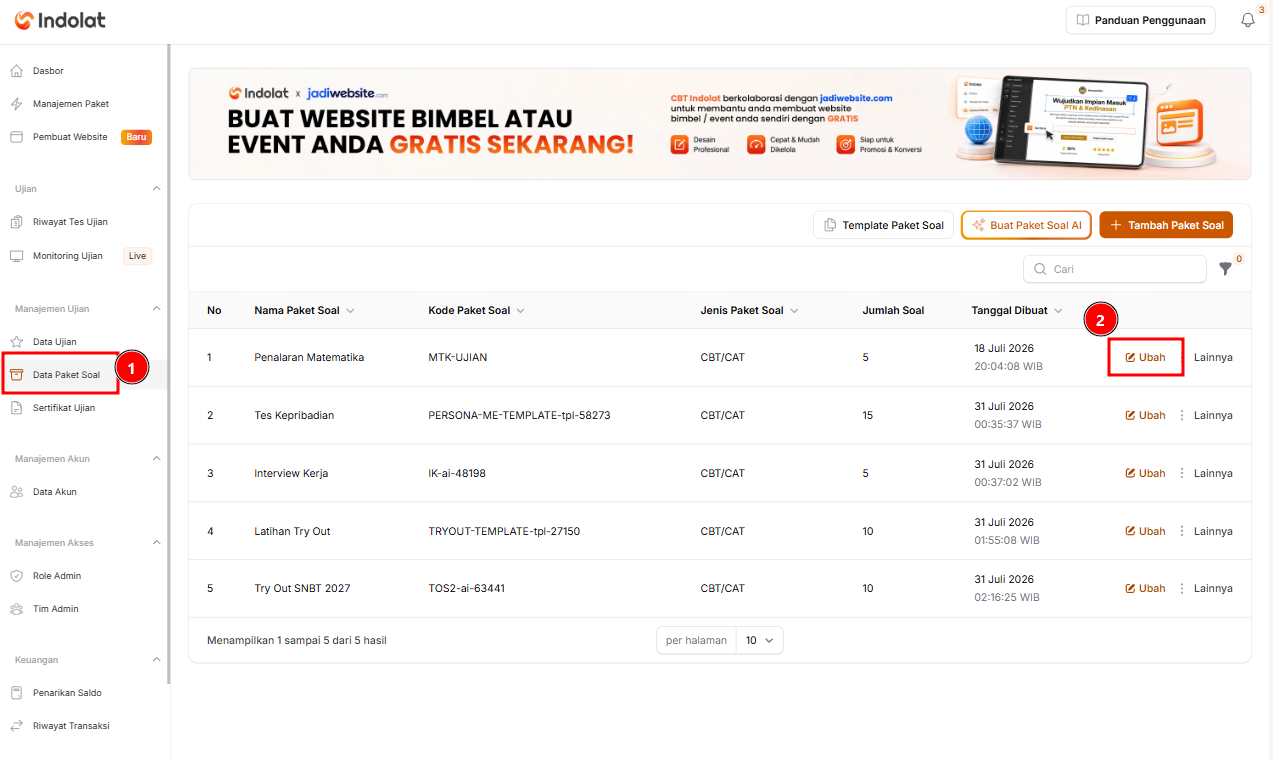
Task: Open Data Akun page
Action: coord(55,492)
